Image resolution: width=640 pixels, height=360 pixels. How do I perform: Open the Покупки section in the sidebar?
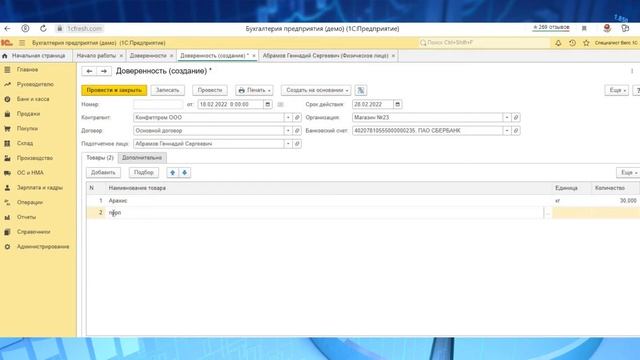click(27, 129)
